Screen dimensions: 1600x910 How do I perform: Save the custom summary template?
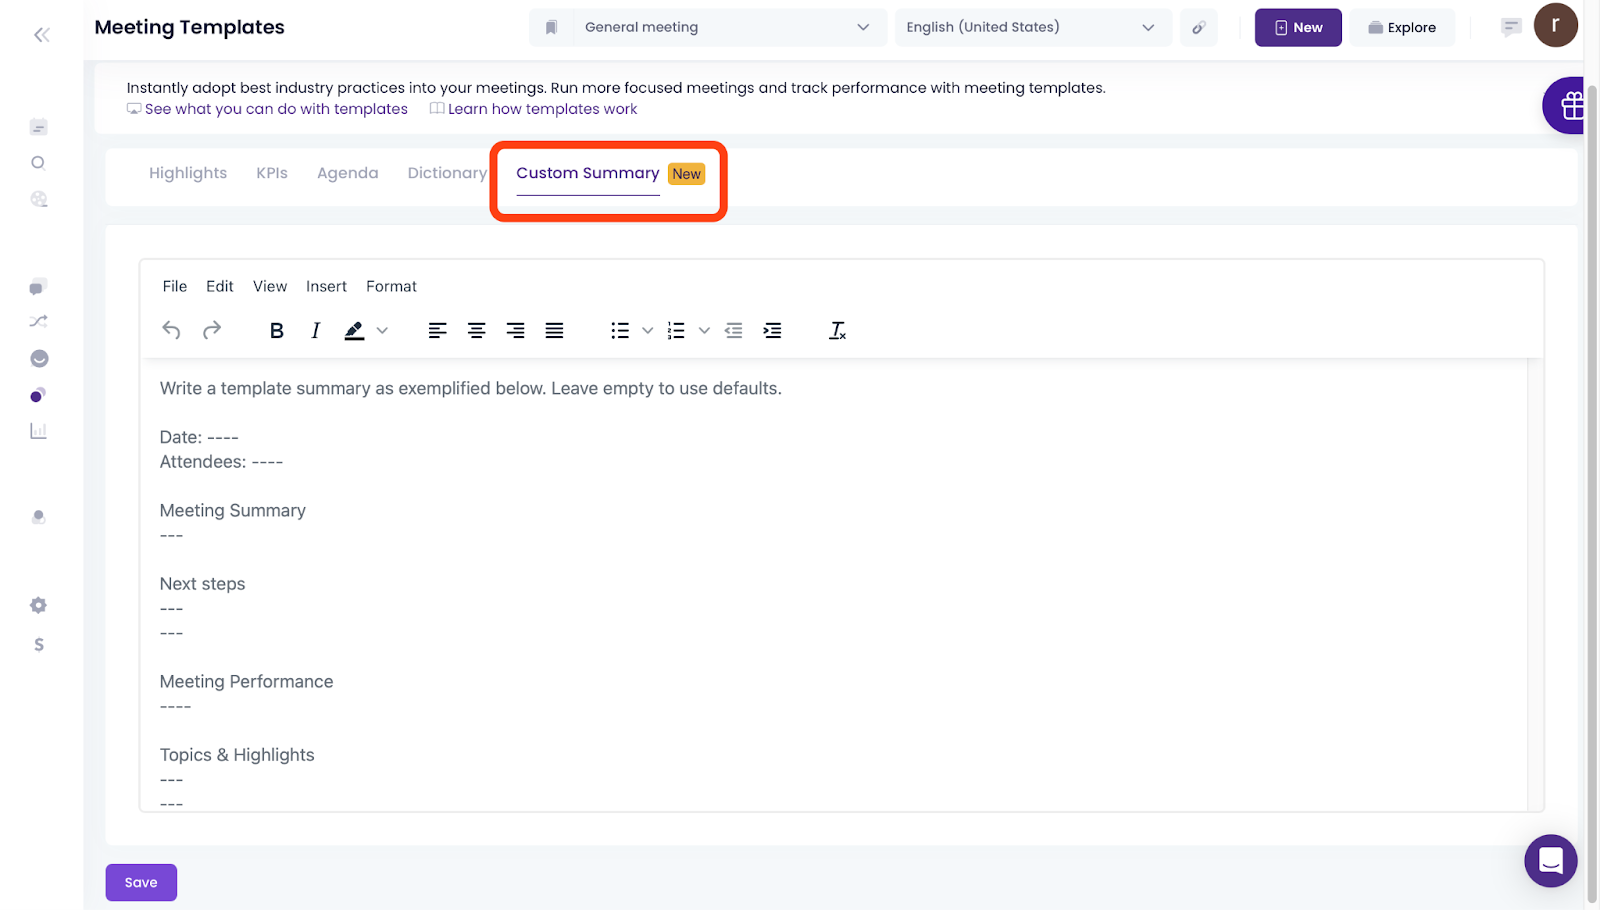tap(141, 882)
